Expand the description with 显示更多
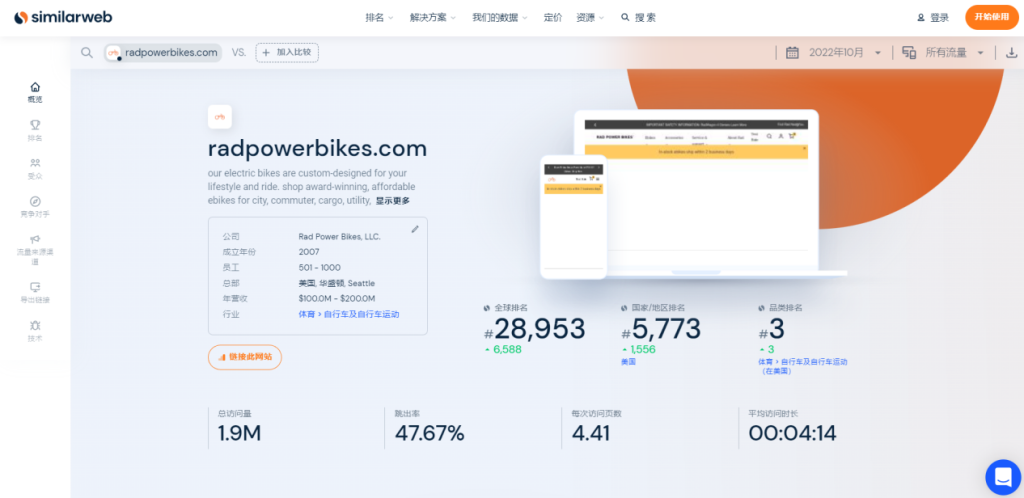 392,201
